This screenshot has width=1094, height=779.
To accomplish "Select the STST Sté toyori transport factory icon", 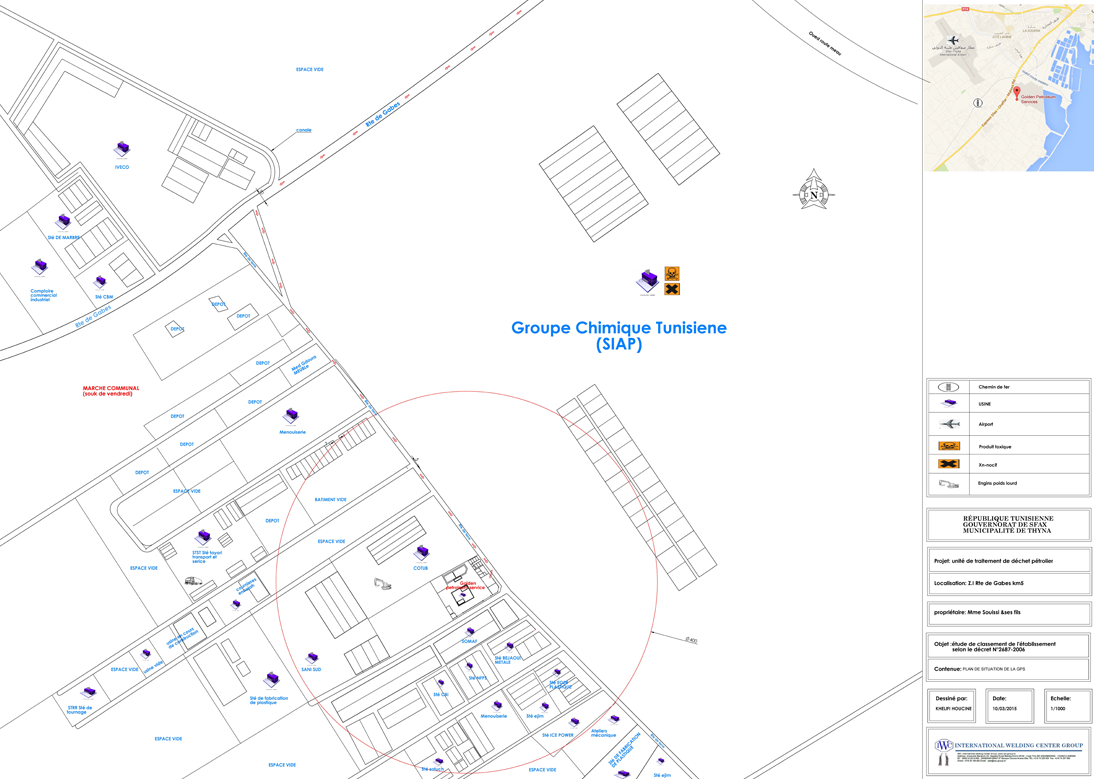I will pyautogui.click(x=203, y=538).
